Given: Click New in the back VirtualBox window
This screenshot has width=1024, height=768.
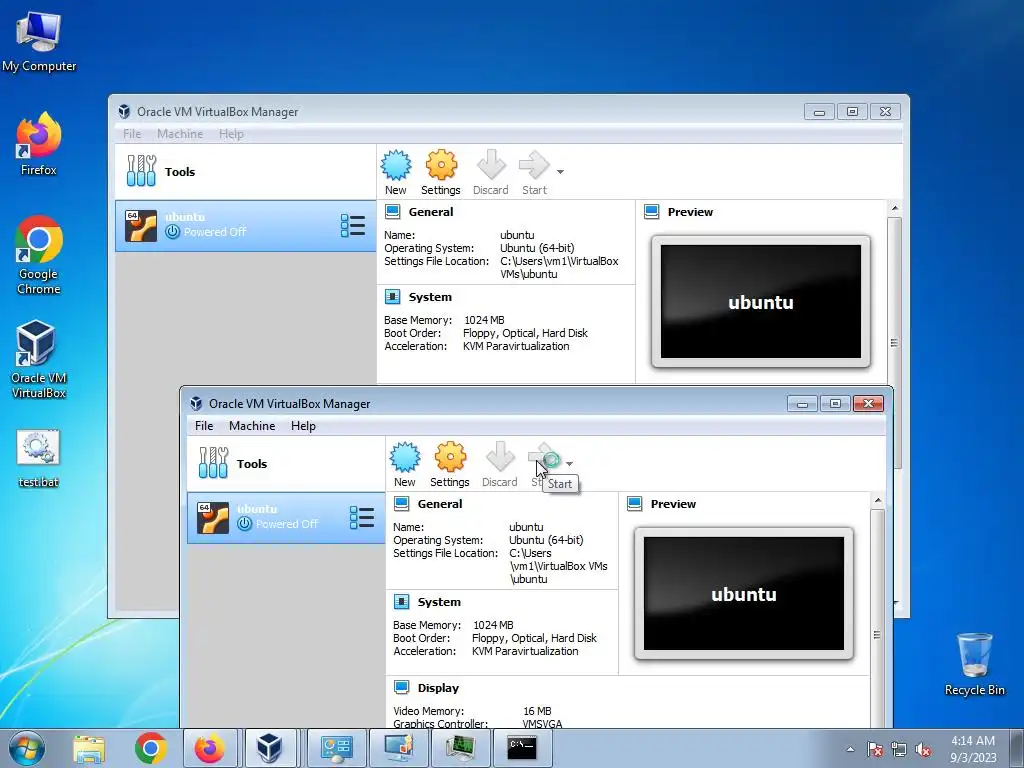Looking at the screenshot, I should pos(395,172).
